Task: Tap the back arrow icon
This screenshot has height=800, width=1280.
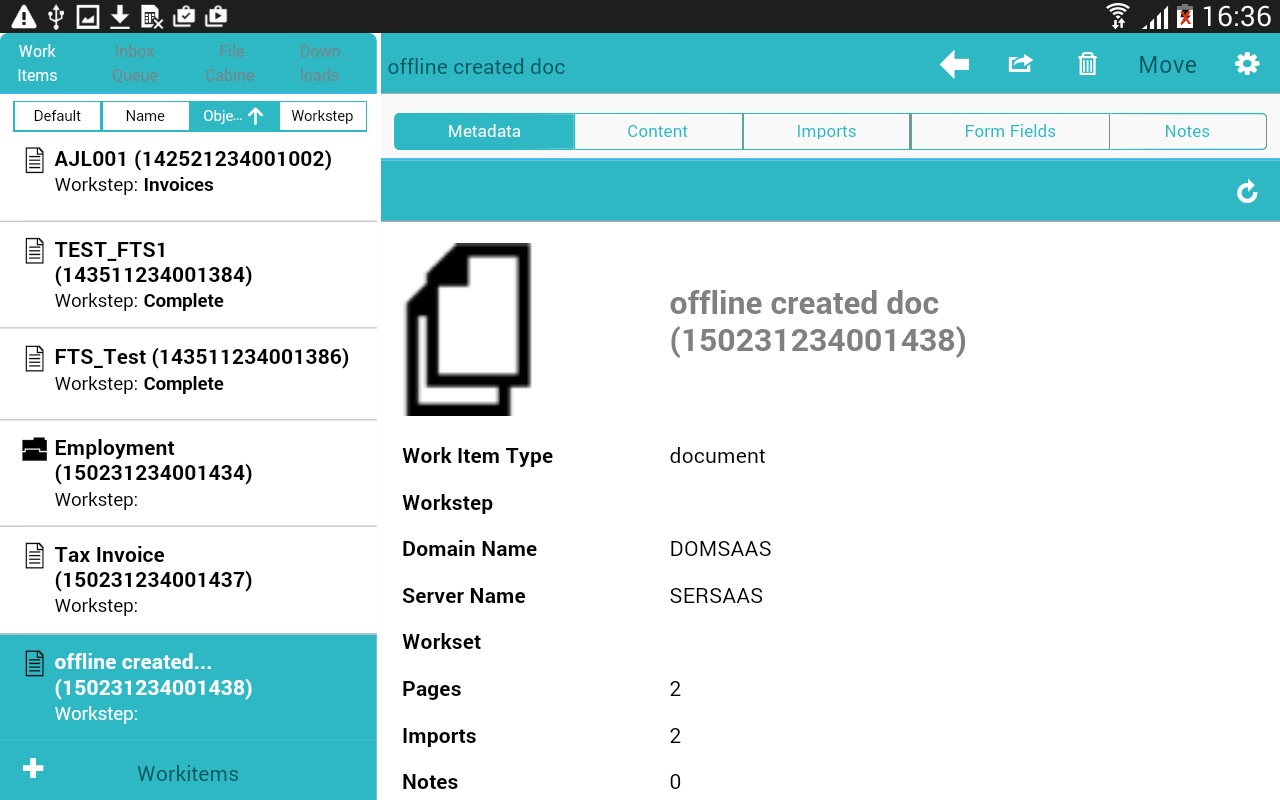Action: click(x=954, y=65)
